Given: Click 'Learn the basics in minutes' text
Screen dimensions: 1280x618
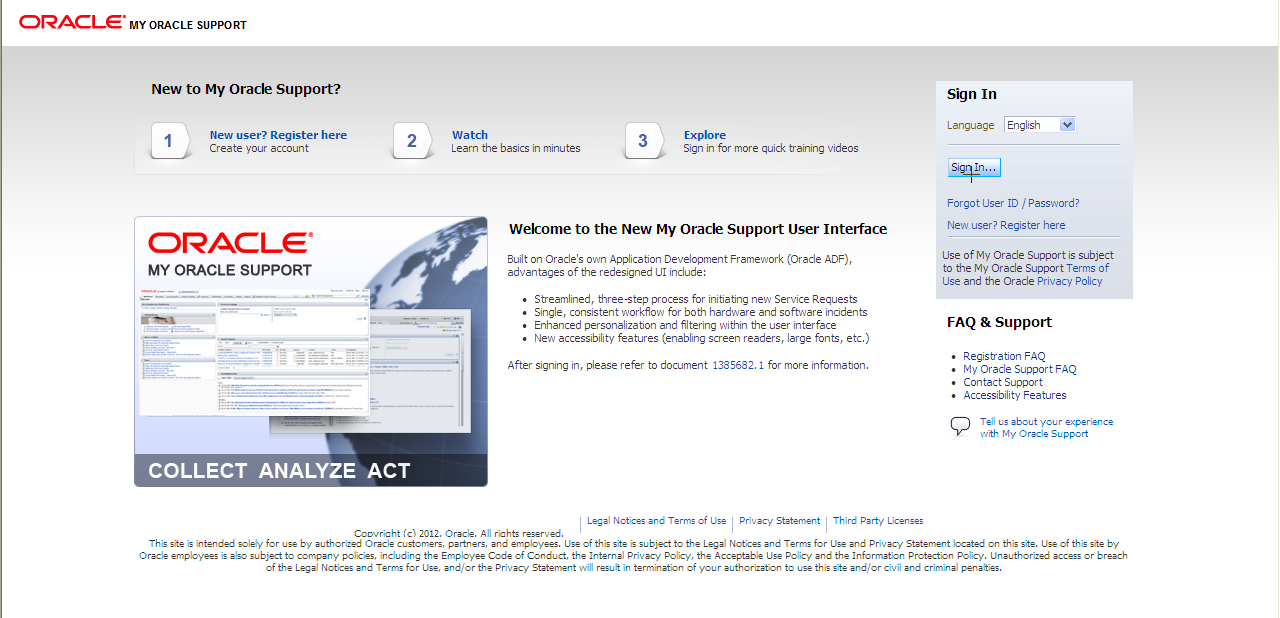Looking at the screenshot, I should pos(516,148).
